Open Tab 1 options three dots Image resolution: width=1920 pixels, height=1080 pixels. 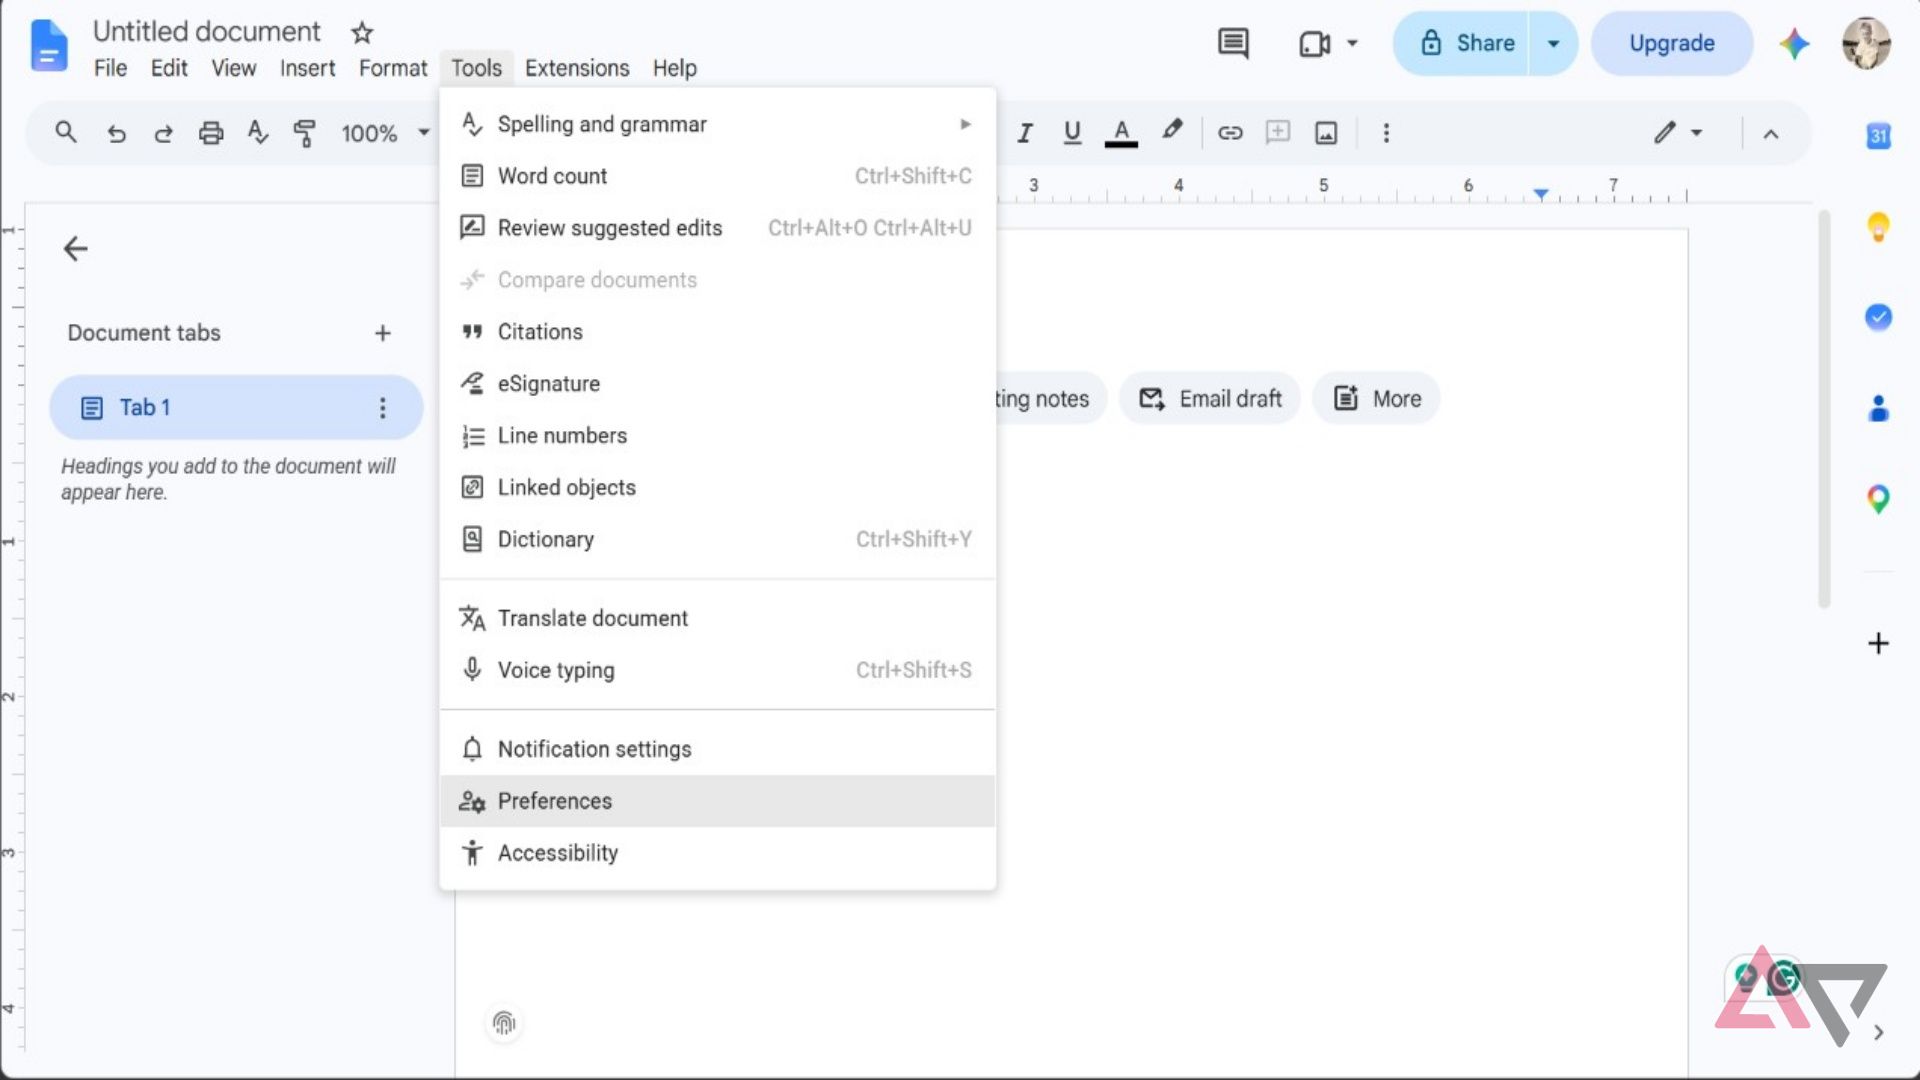coord(382,408)
